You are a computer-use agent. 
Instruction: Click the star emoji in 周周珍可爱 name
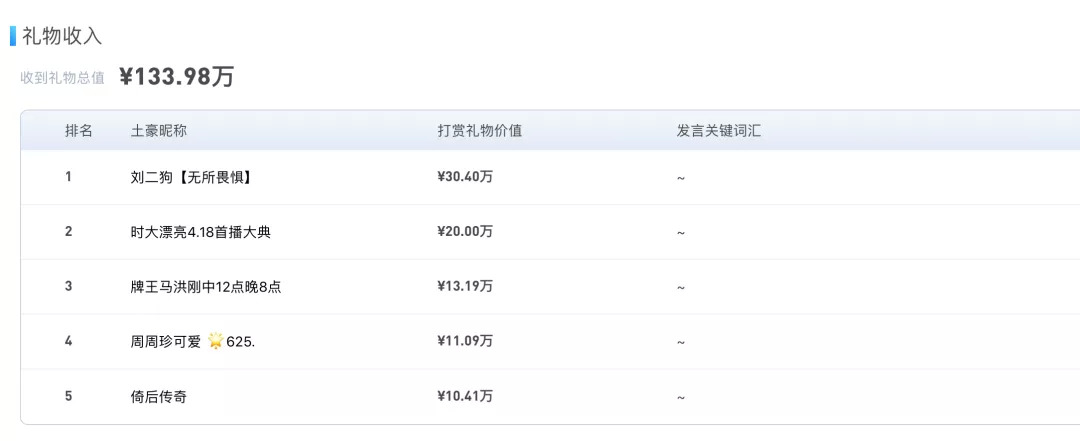point(216,342)
